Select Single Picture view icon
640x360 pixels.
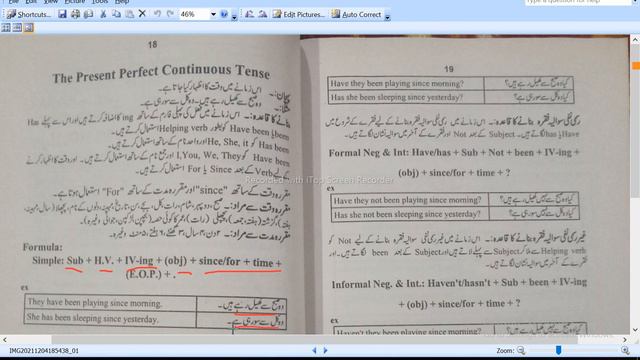(x=29, y=28)
